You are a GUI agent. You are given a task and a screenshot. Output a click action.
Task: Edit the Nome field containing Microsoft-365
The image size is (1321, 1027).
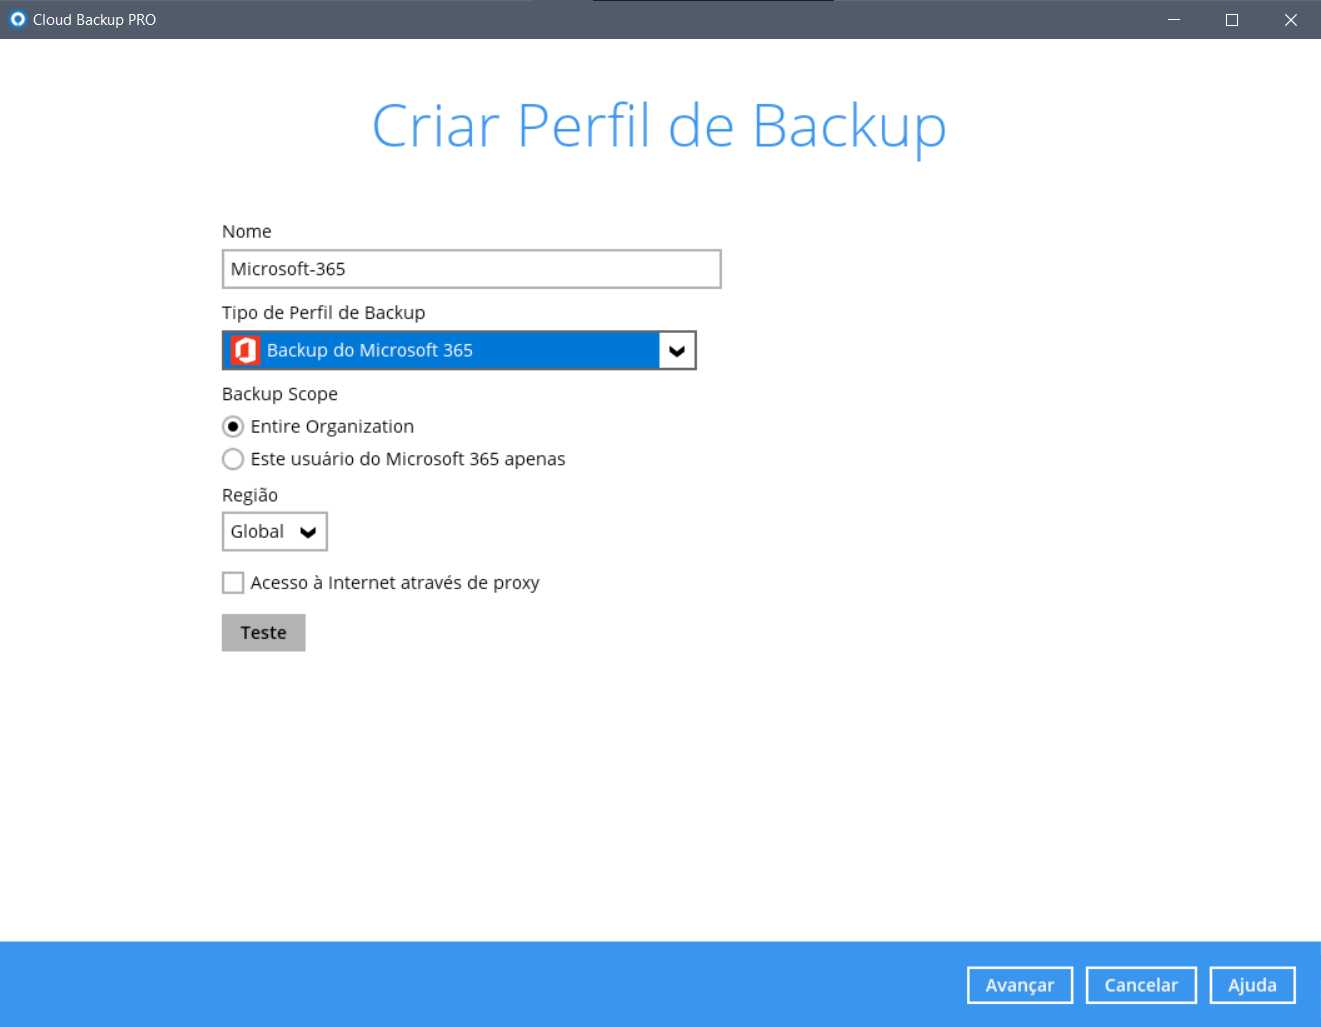471,269
